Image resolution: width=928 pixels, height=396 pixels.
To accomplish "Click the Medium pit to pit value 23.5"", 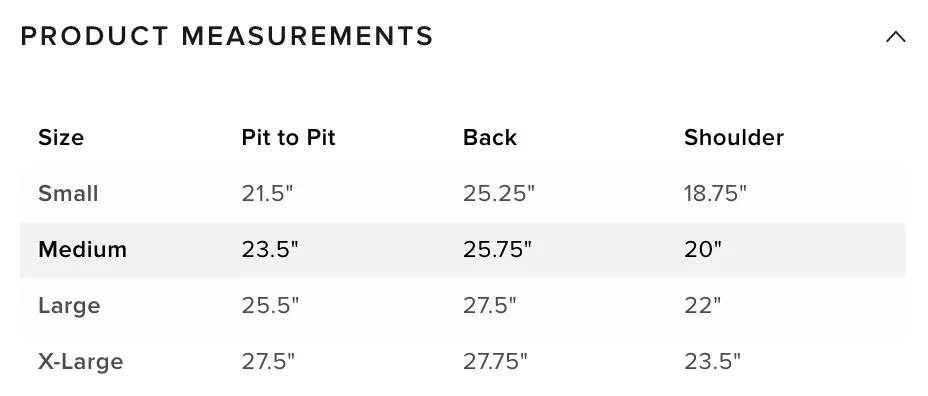I will 270,249.
